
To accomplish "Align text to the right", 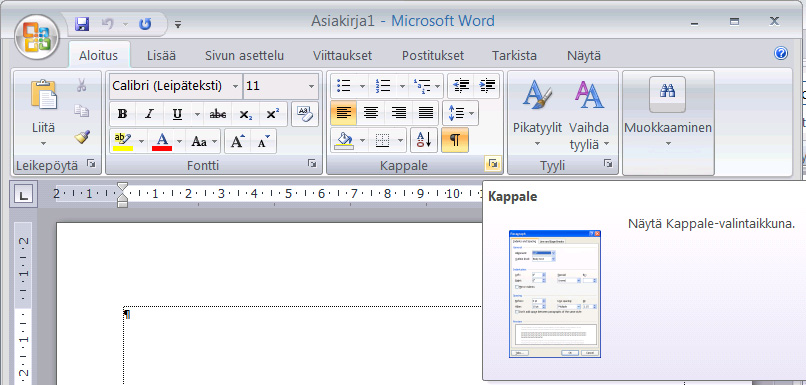I will pos(398,113).
